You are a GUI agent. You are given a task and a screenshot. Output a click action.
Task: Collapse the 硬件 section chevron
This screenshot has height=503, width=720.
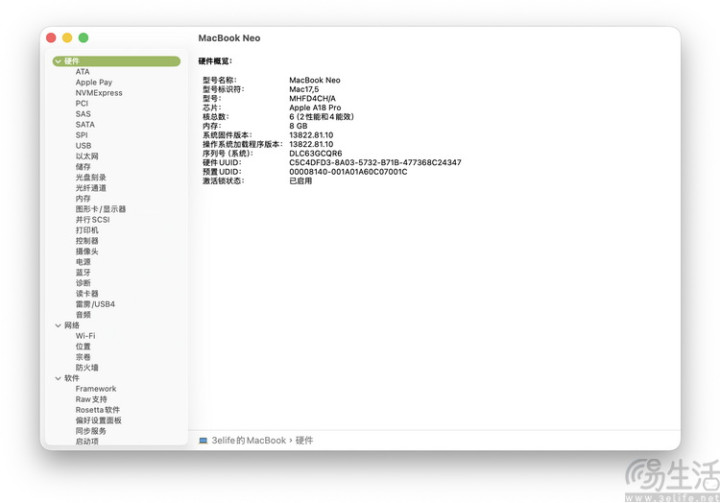click(58, 61)
